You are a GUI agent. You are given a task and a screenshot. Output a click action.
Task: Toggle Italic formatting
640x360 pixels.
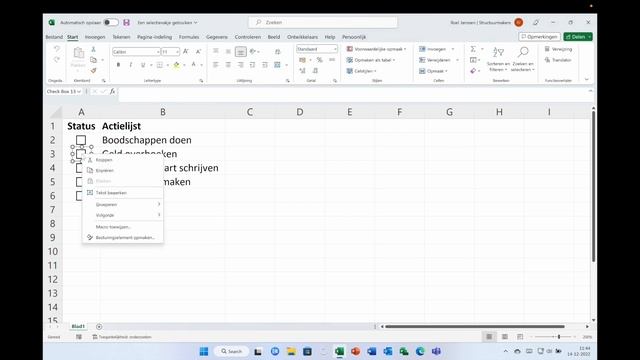pos(131,64)
